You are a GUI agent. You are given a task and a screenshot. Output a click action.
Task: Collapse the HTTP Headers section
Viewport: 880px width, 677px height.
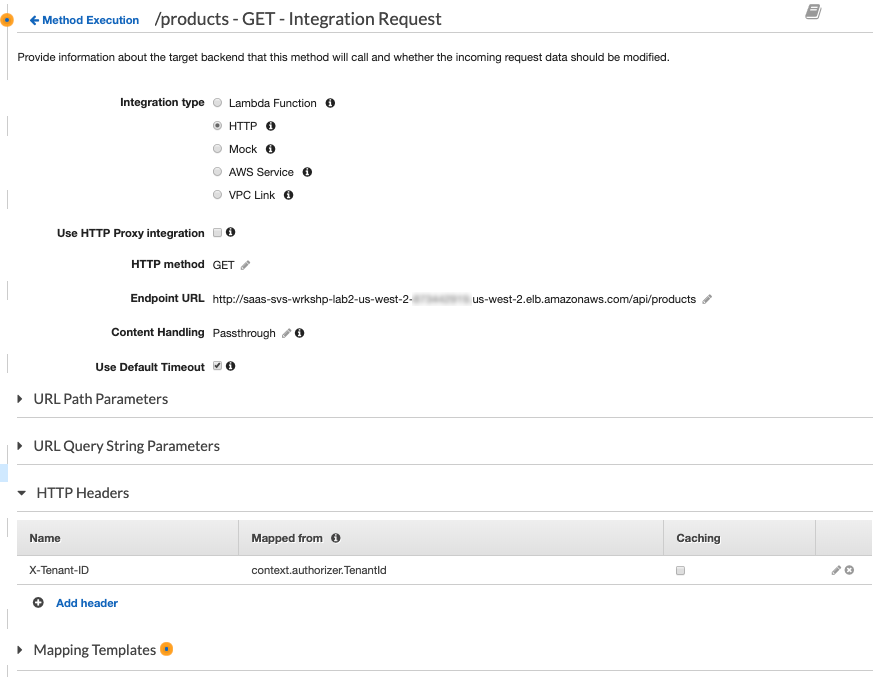73,493
